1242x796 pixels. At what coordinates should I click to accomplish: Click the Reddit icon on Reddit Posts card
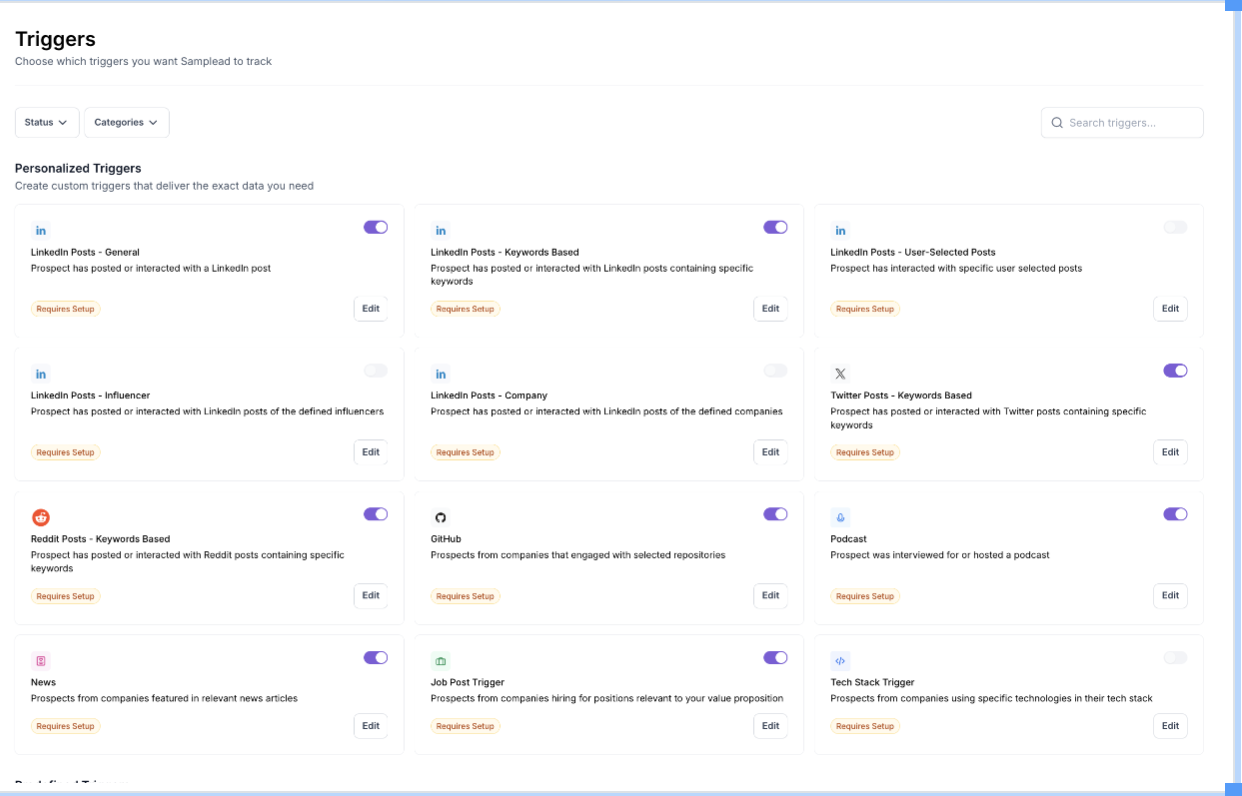click(41, 517)
